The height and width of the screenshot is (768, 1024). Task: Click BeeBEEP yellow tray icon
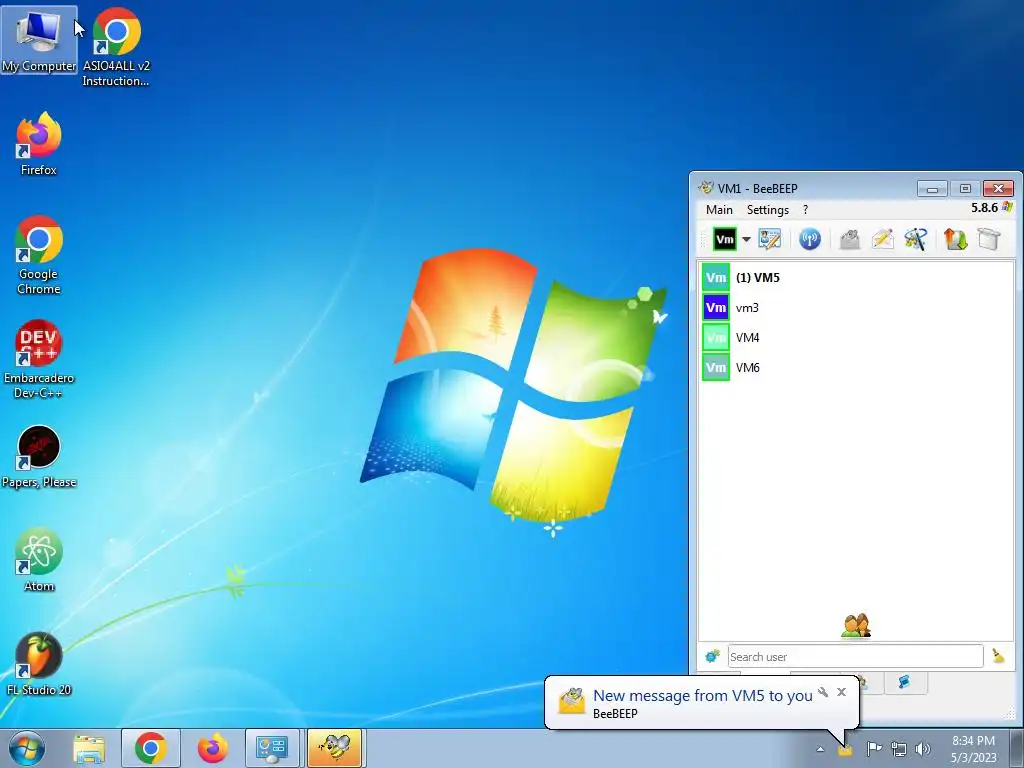[x=845, y=750]
